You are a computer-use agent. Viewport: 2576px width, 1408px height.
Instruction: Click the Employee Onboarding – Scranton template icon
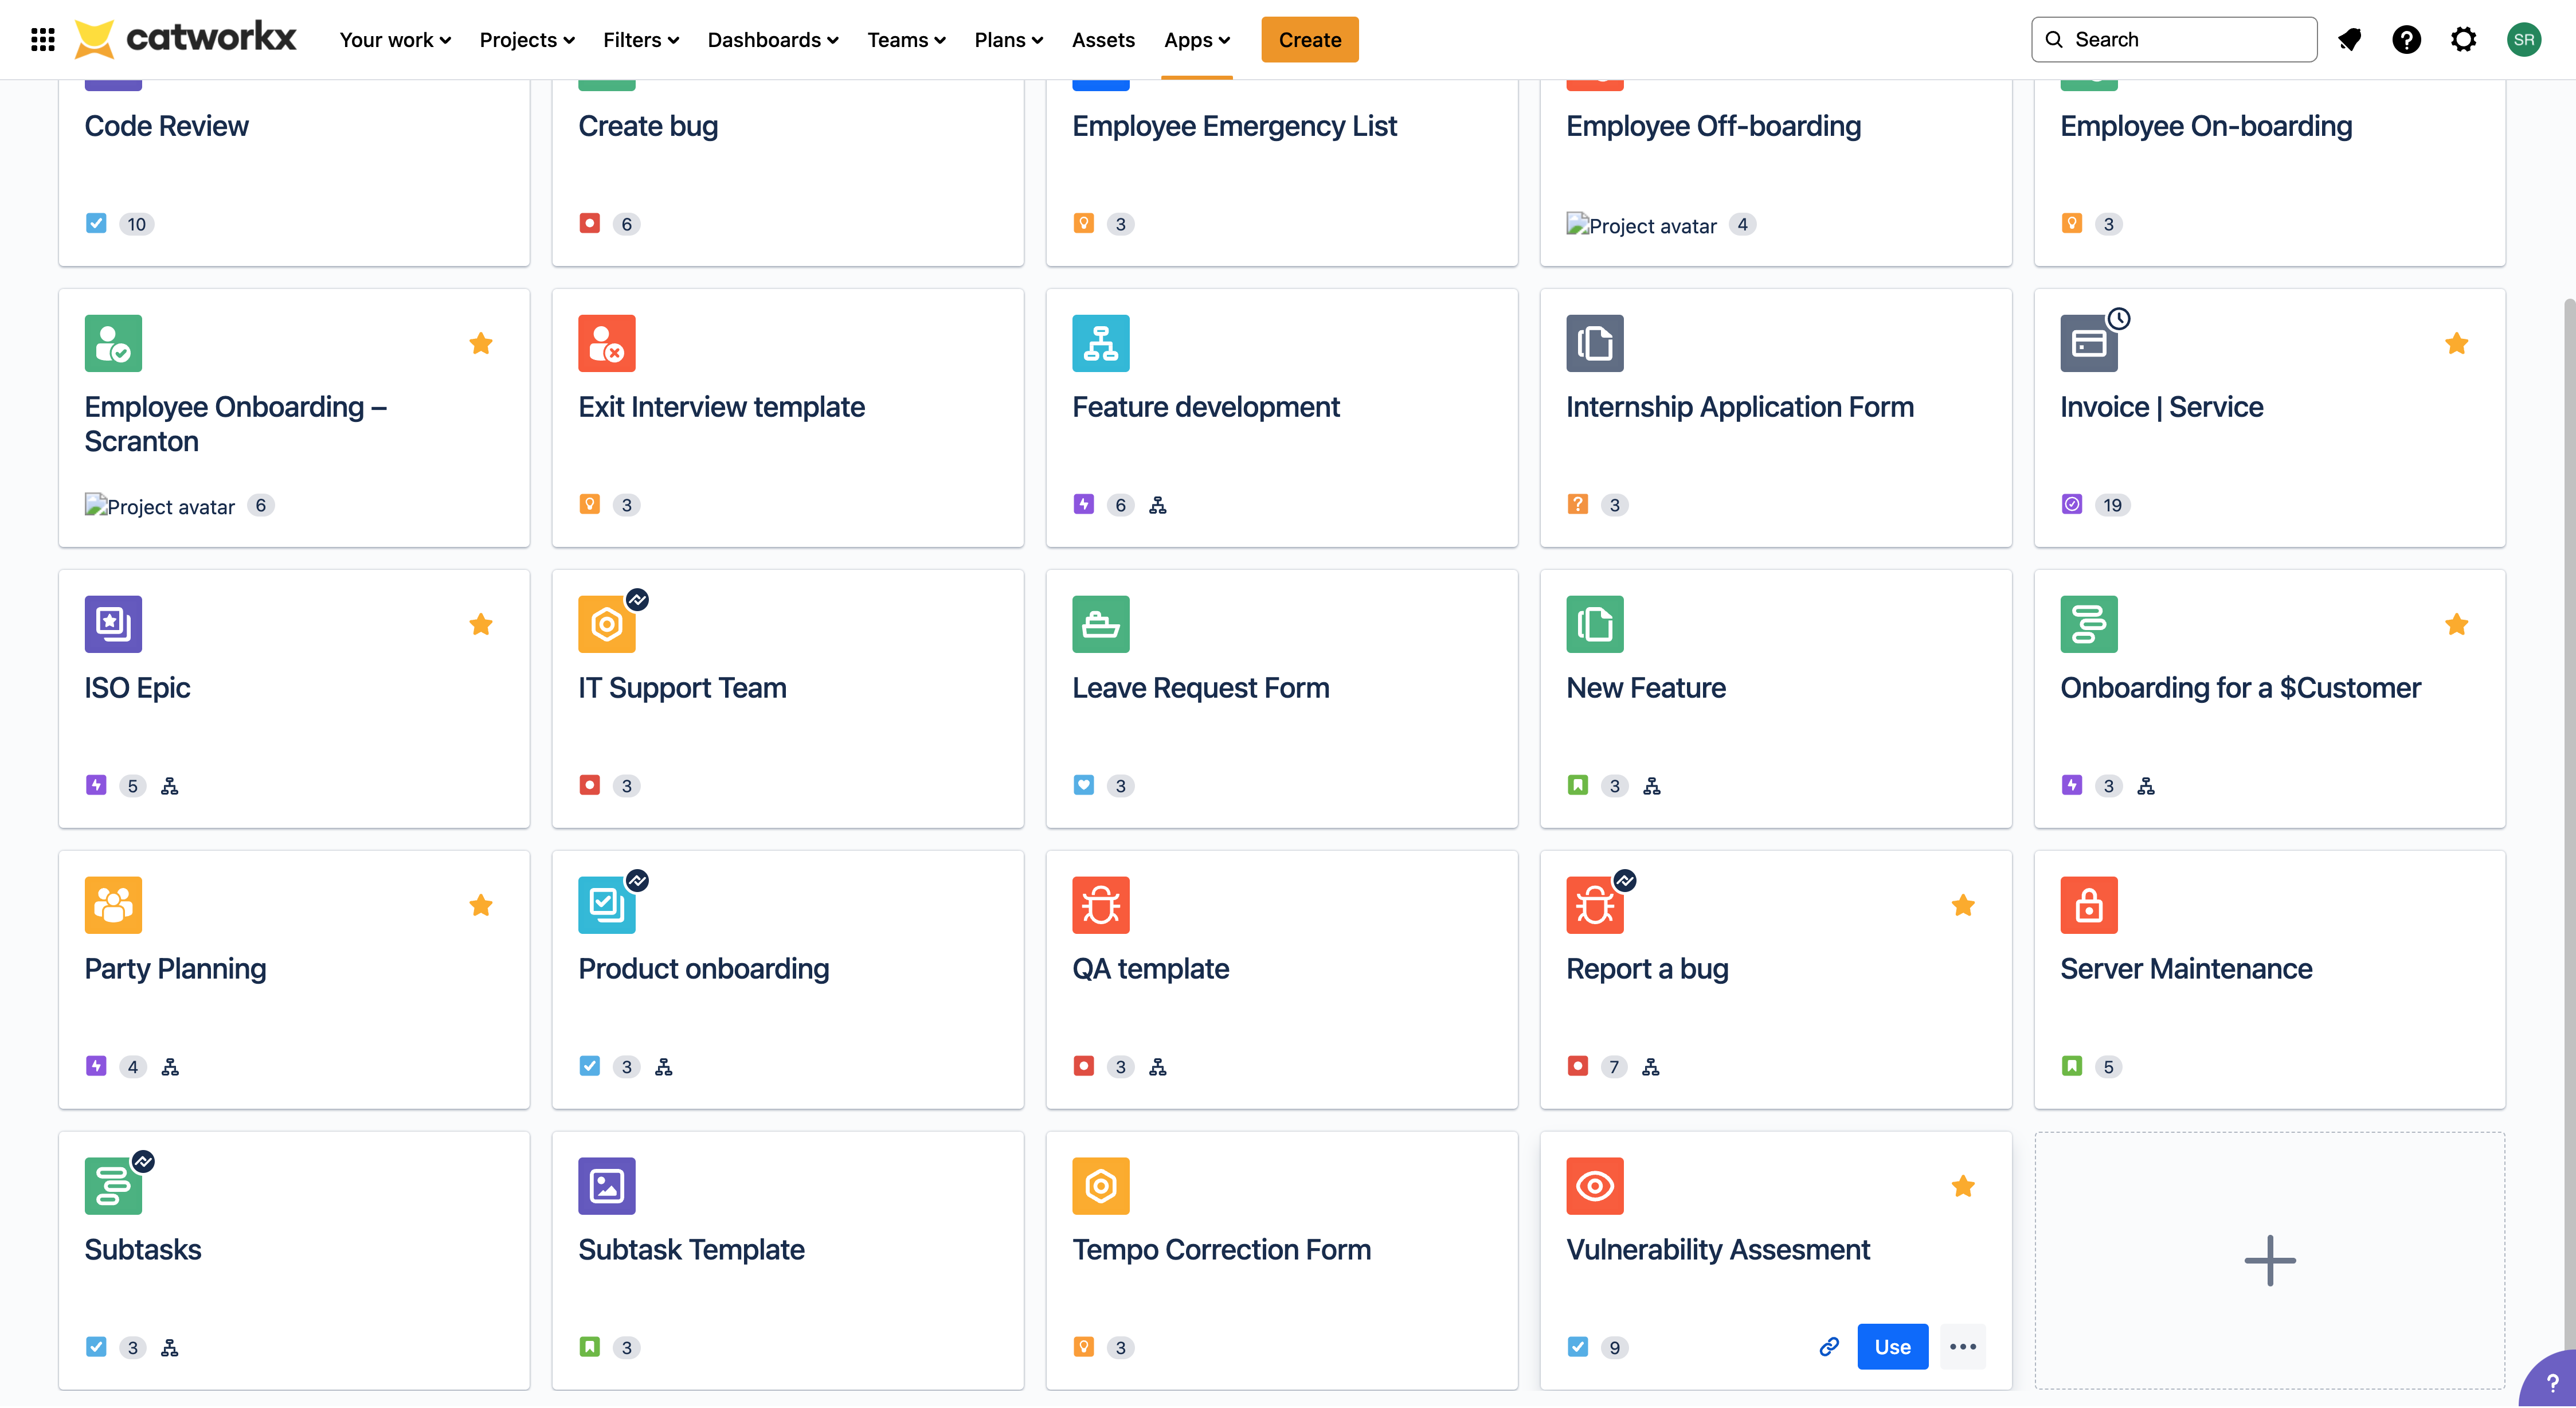pyautogui.click(x=113, y=343)
